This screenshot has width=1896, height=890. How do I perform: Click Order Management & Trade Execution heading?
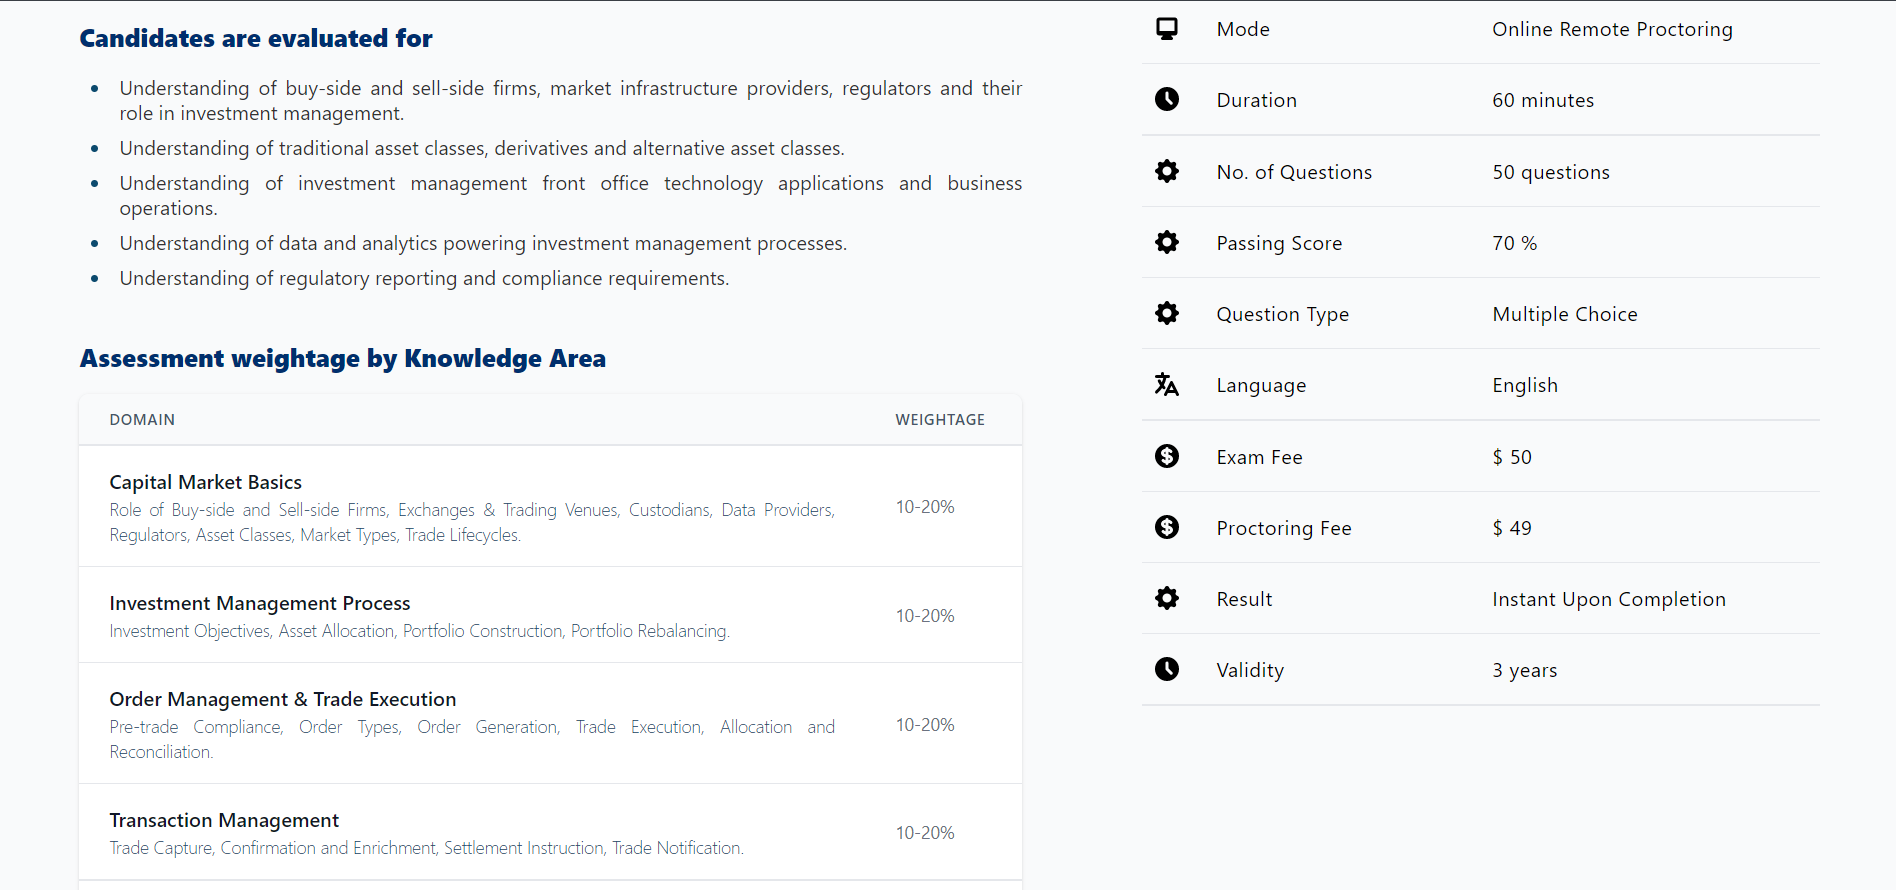[x=283, y=699]
